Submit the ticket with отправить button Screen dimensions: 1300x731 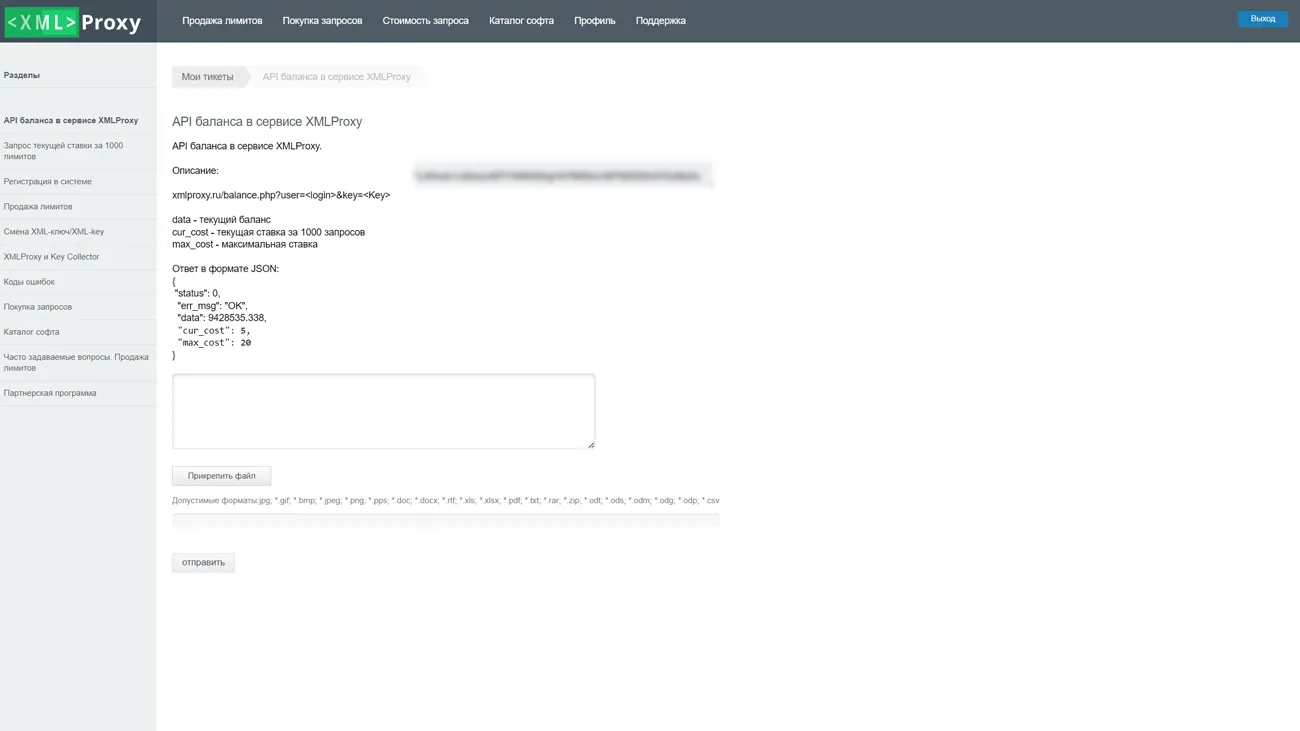pos(203,563)
